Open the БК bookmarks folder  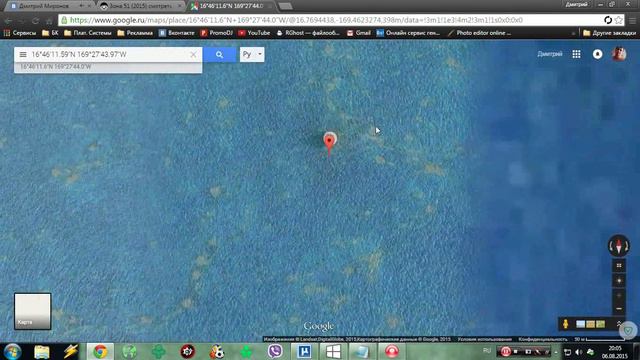click(x=50, y=33)
